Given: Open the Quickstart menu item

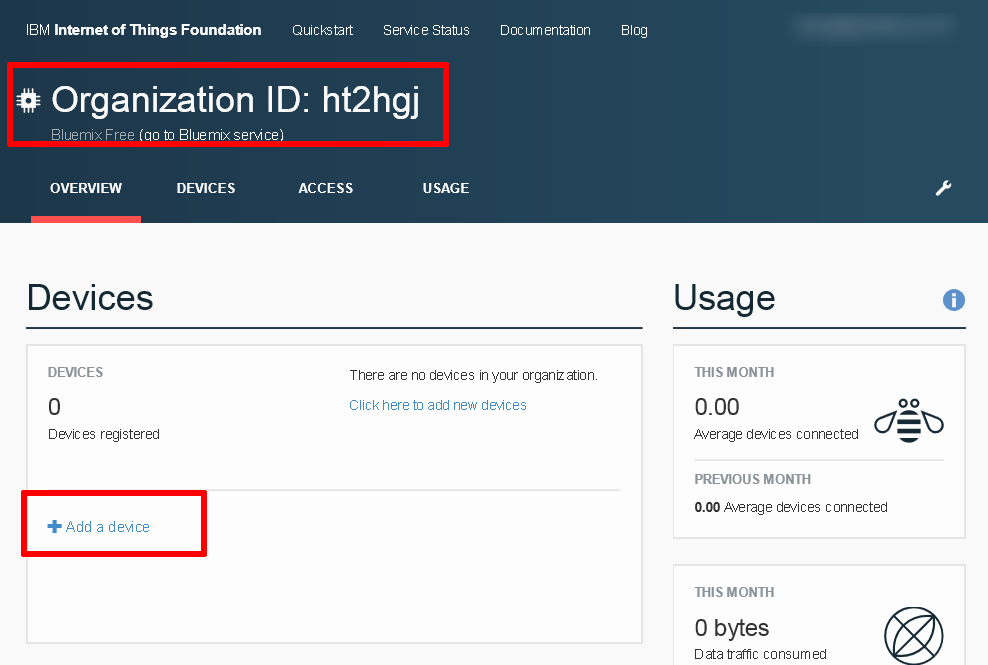Looking at the screenshot, I should pyautogui.click(x=322, y=30).
